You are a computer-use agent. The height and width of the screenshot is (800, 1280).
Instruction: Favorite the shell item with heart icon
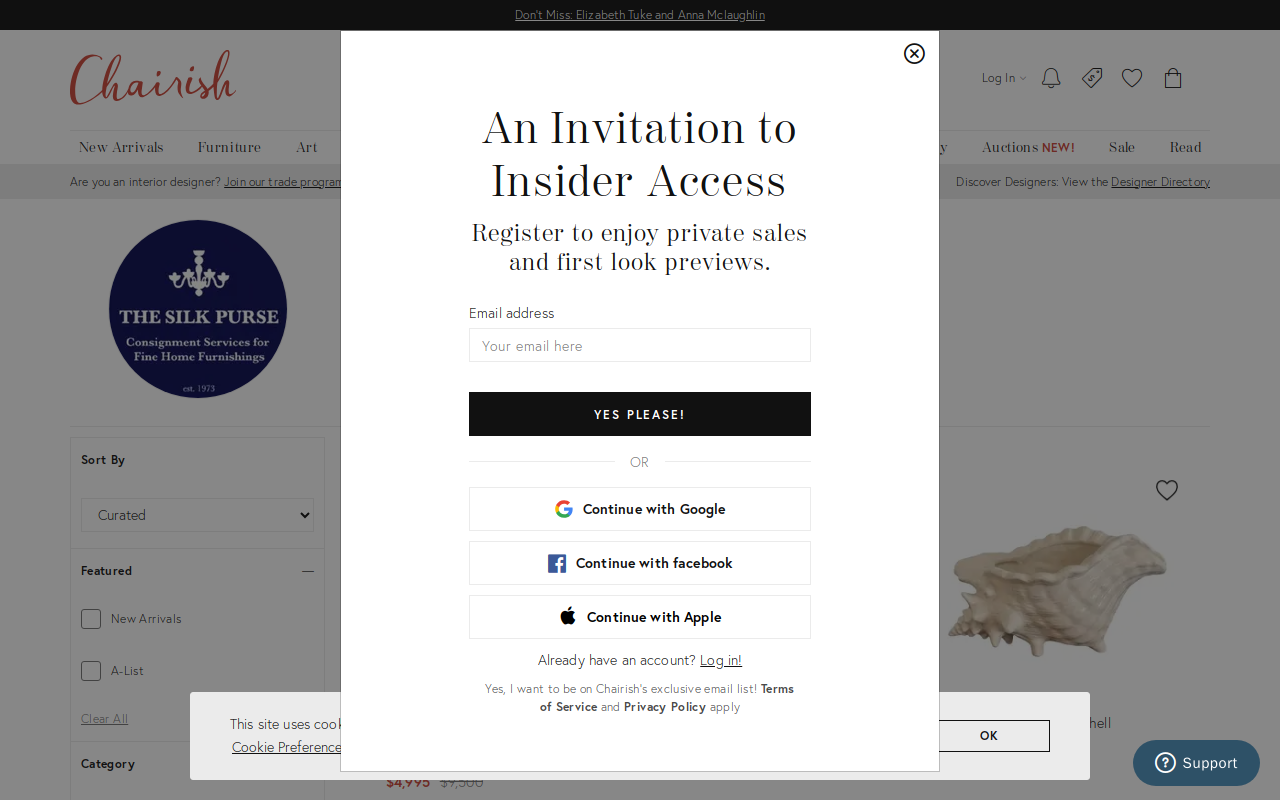pos(1167,490)
